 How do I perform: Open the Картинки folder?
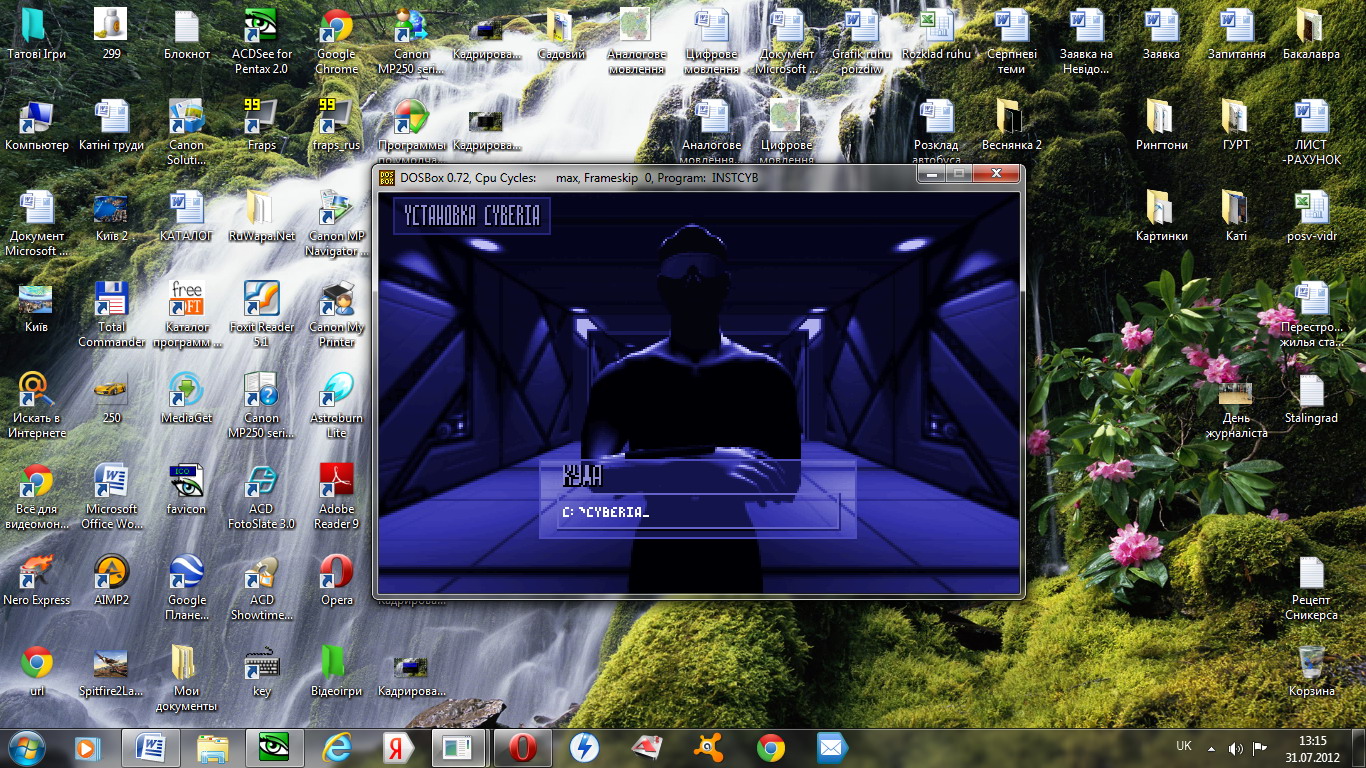coord(1162,216)
